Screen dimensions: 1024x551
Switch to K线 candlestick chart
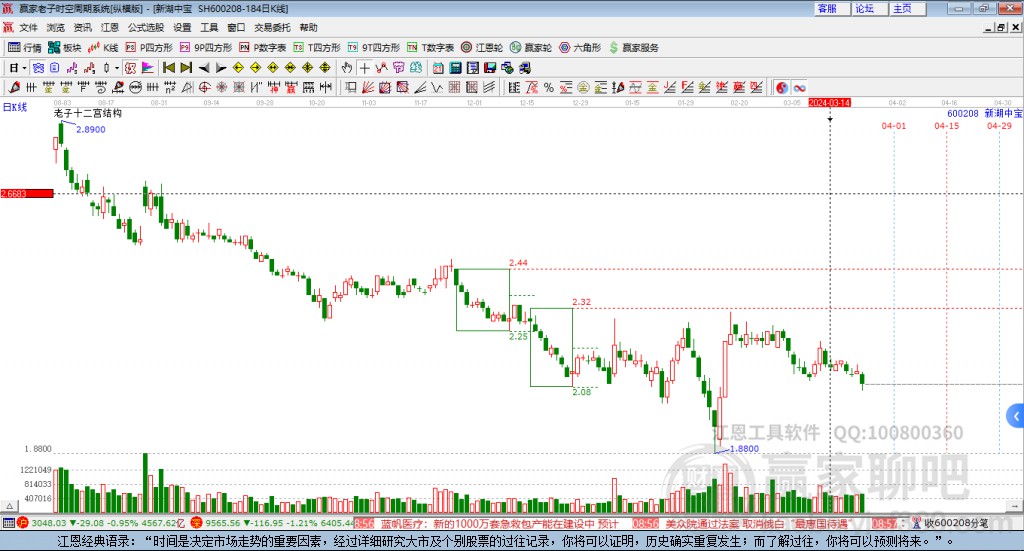point(104,47)
